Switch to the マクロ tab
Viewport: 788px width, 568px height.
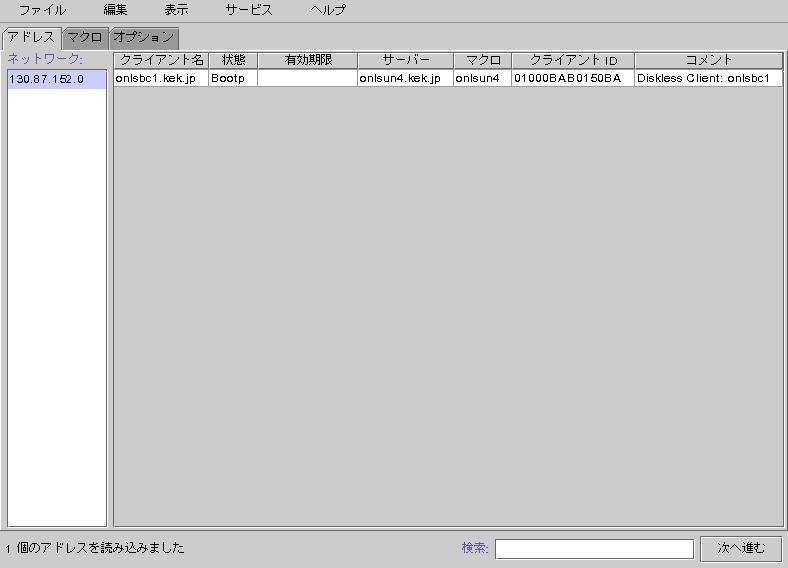pyautogui.click(x=84, y=38)
